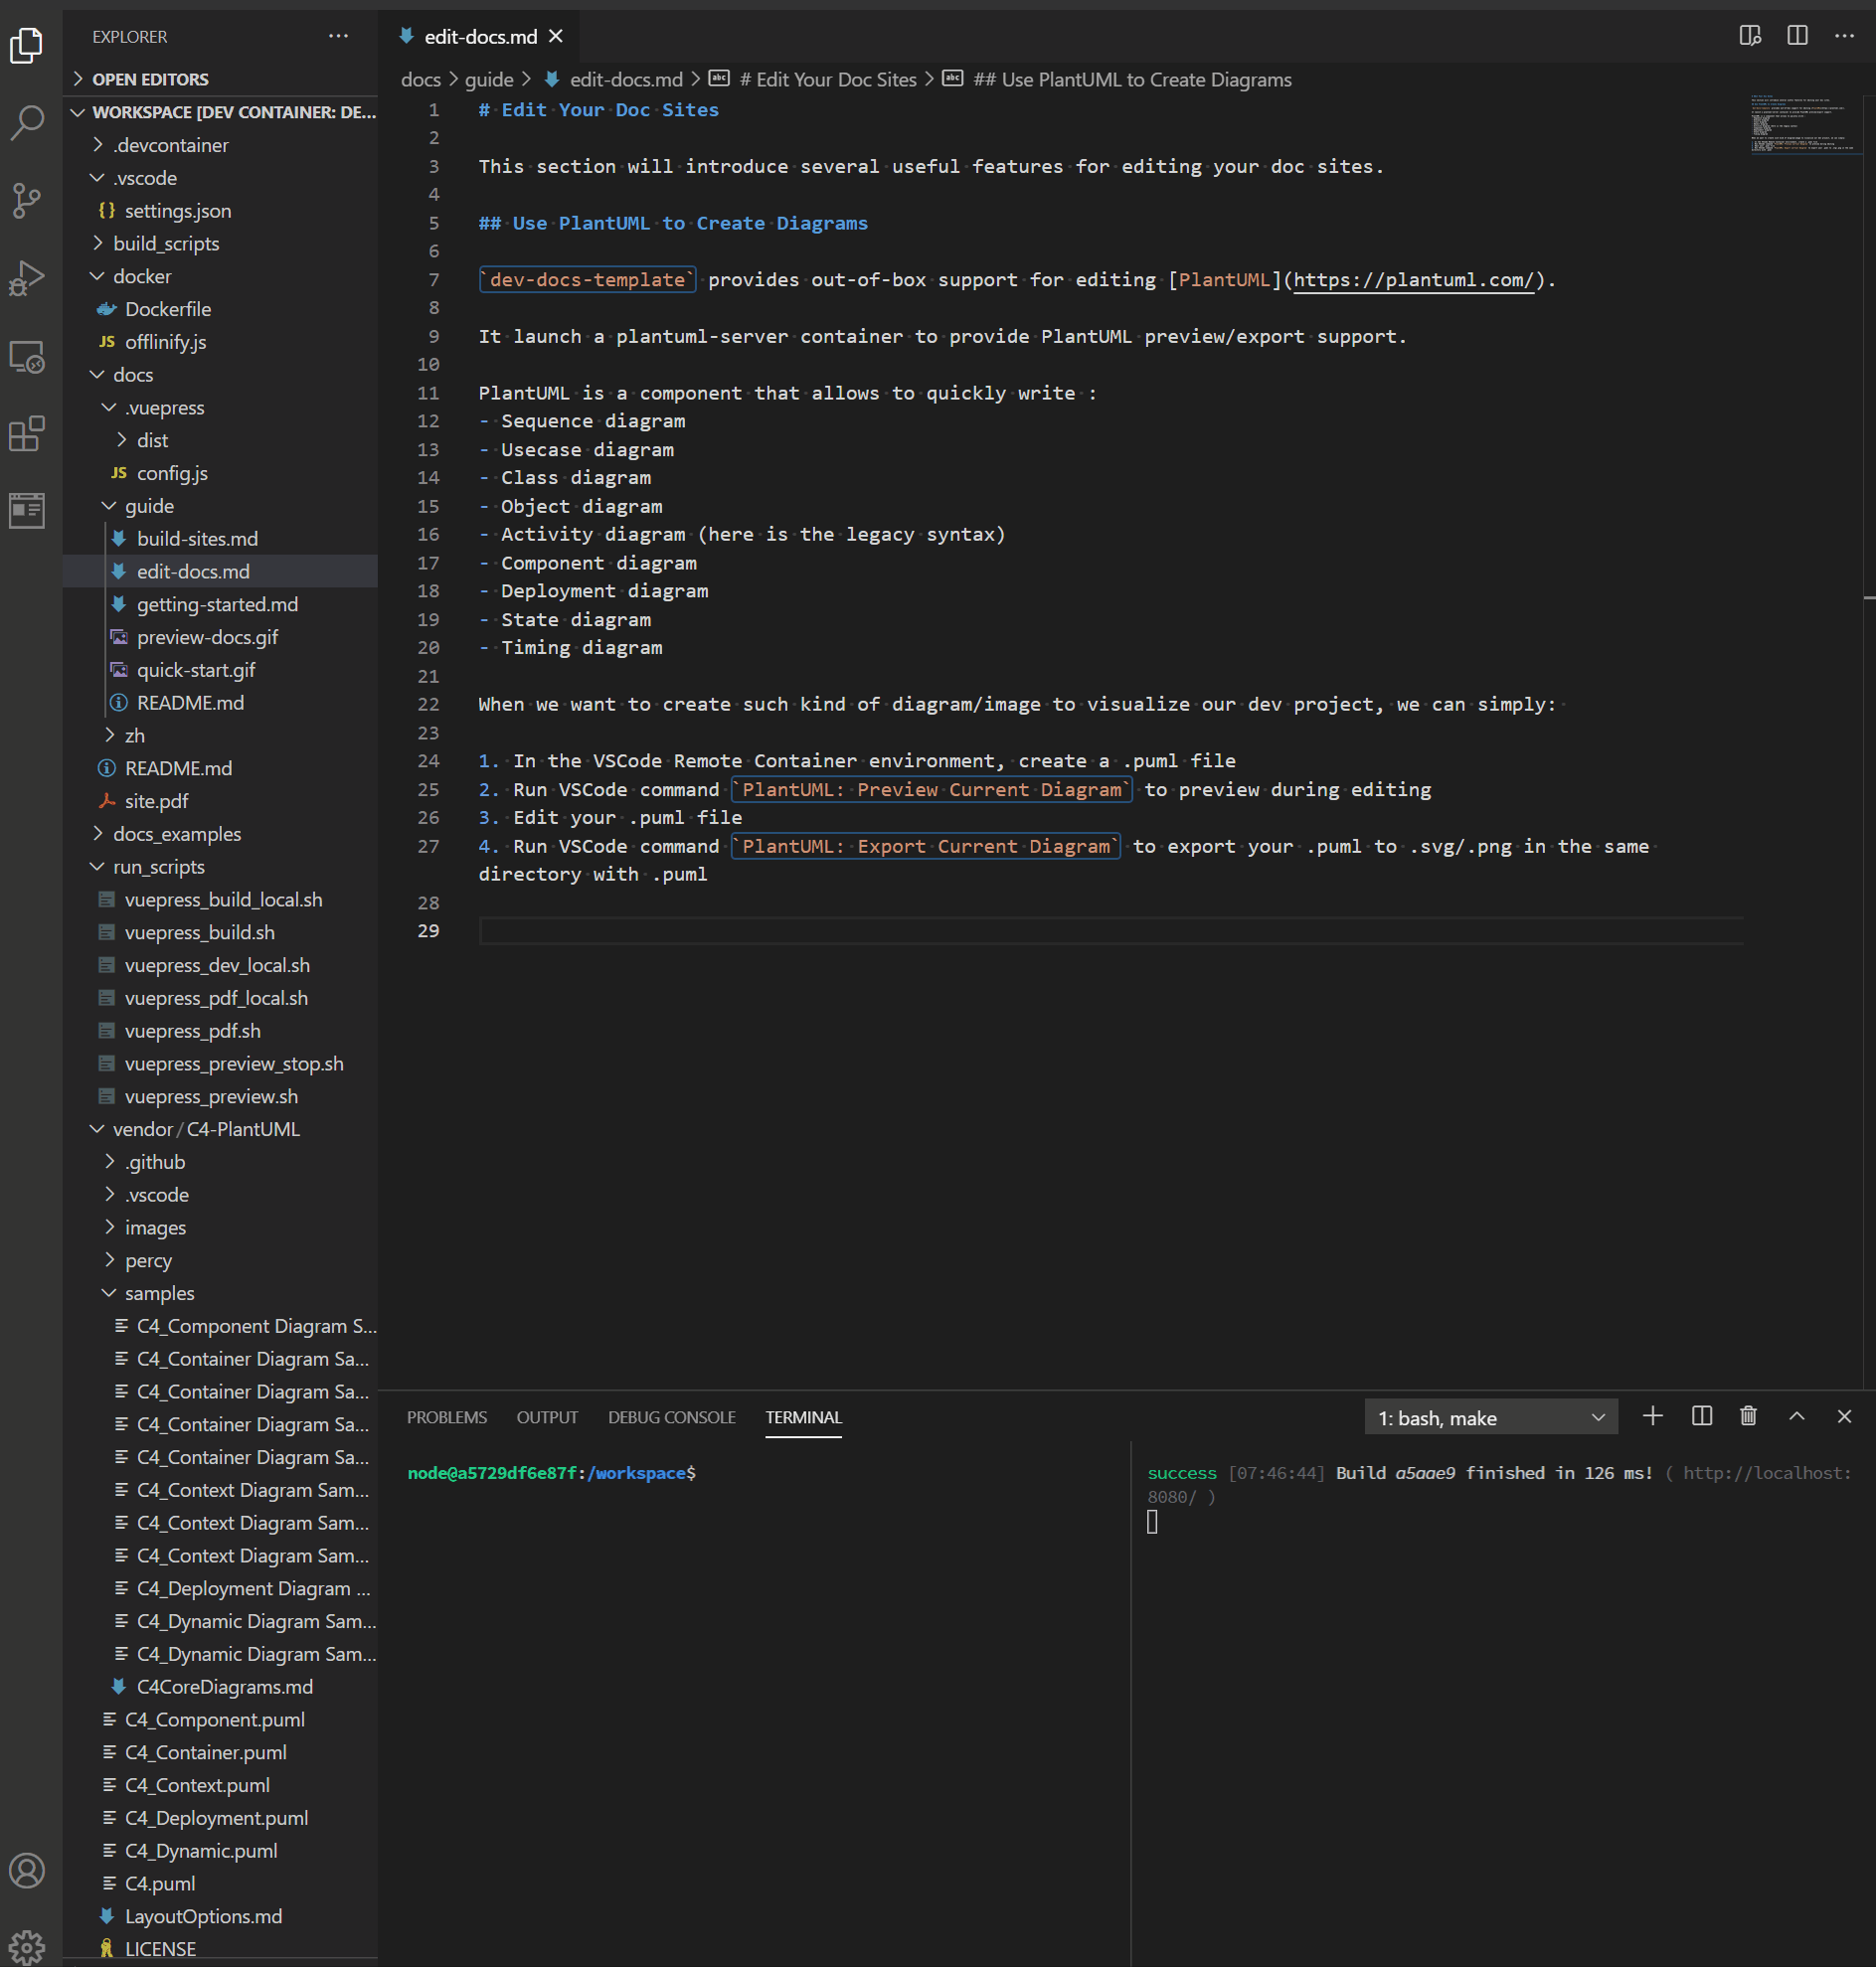Collapse the run_scripts folder

(158, 867)
